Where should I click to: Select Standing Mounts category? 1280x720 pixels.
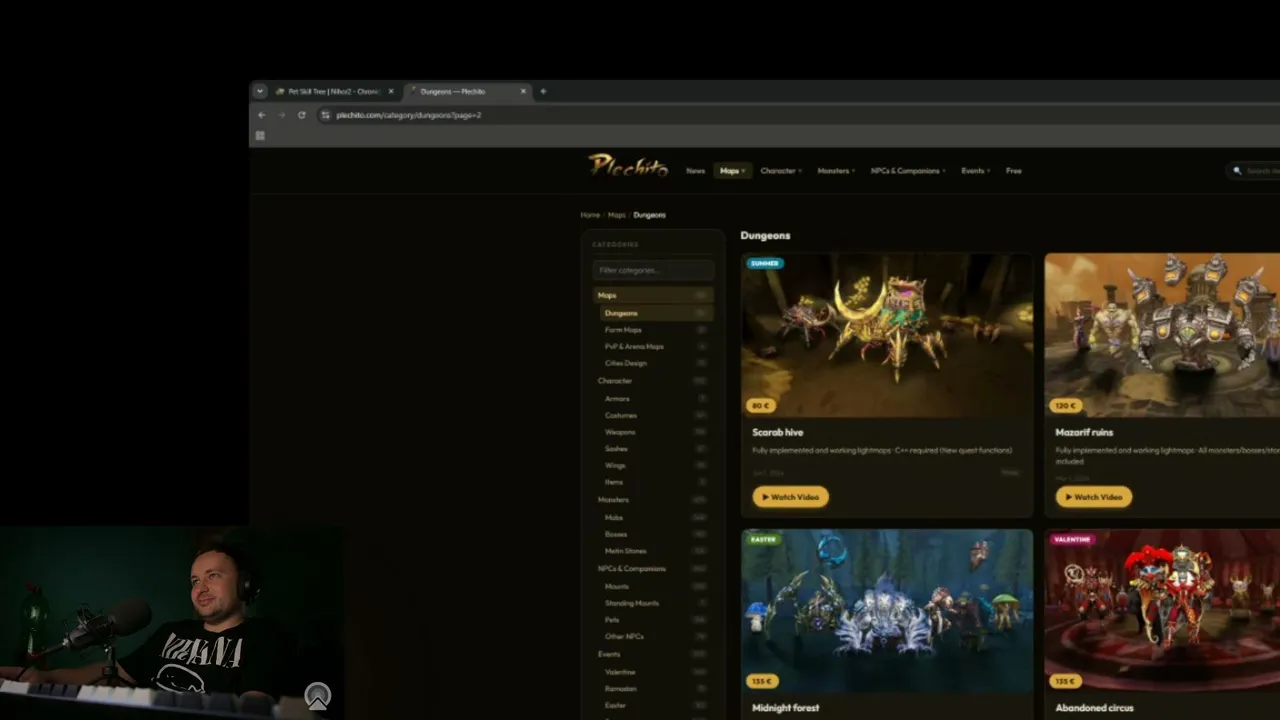click(x=656, y=603)
